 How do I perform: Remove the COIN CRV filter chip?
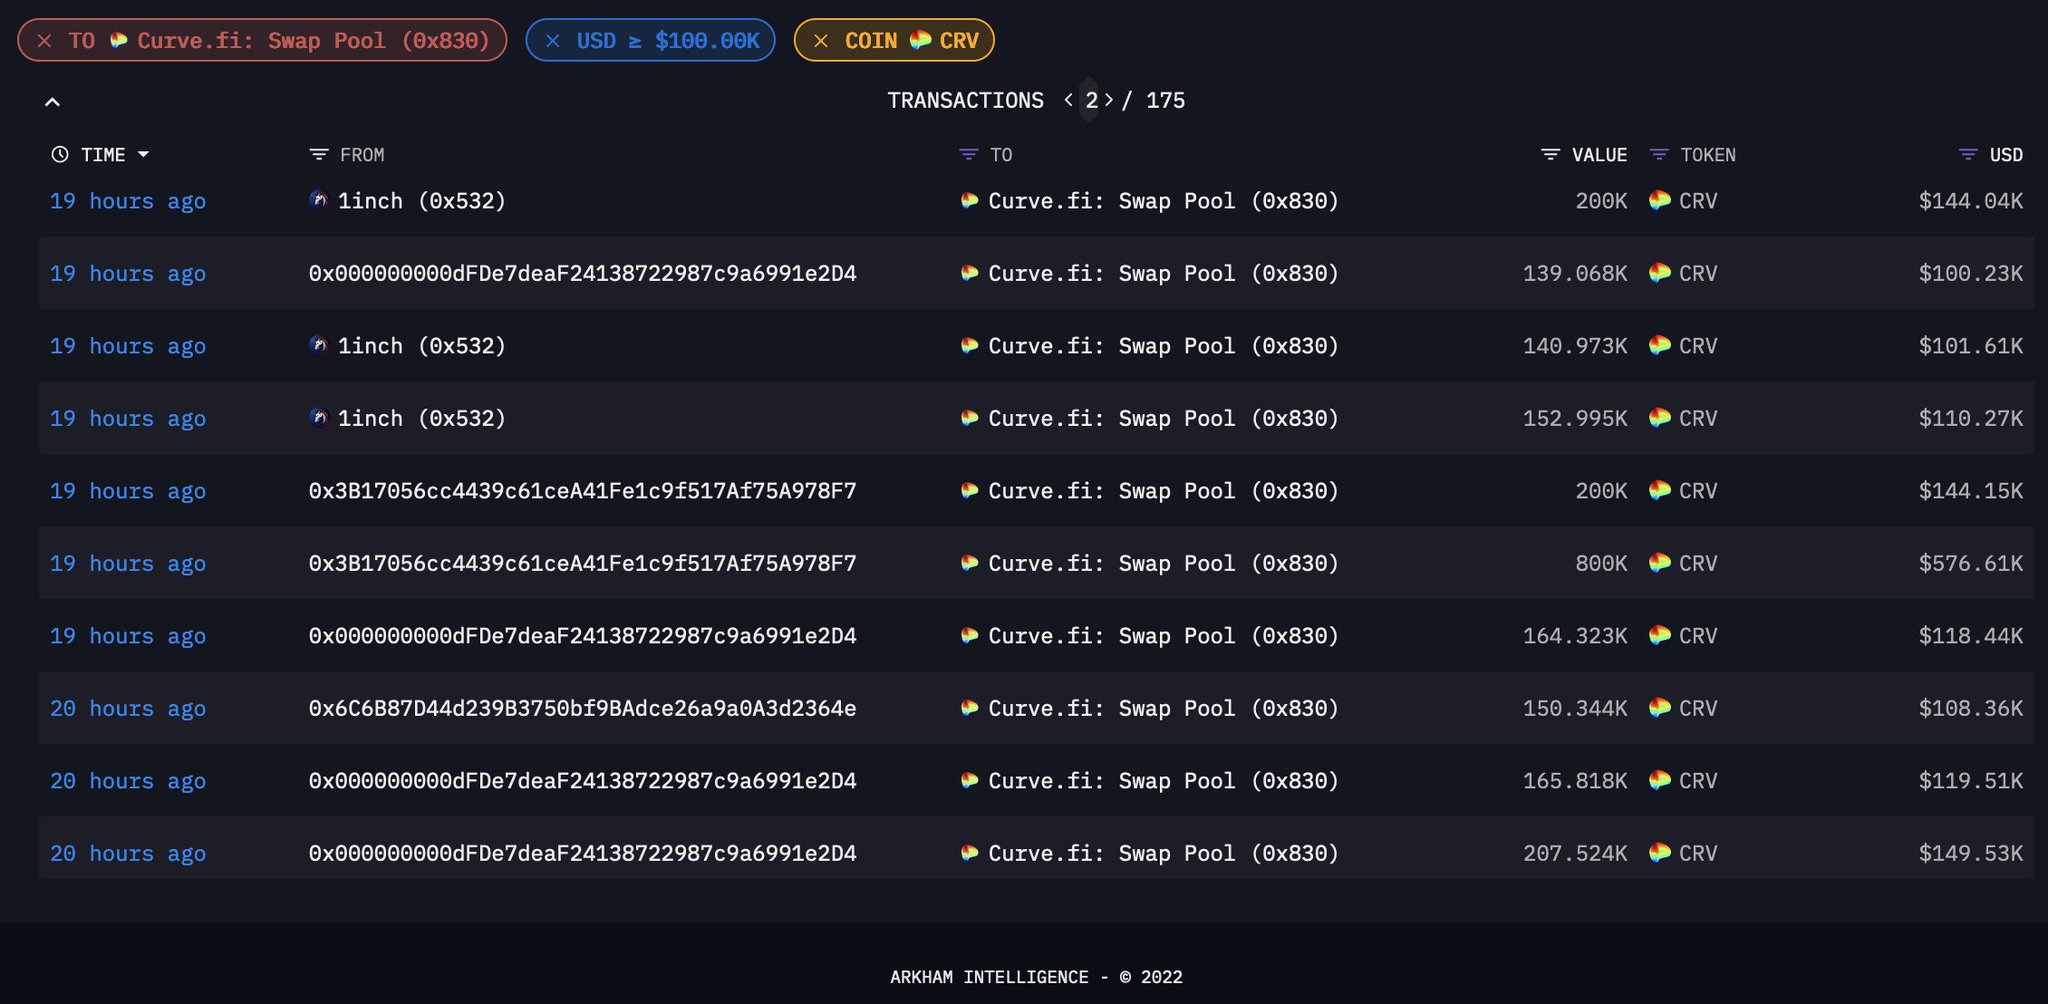[820, 41]
